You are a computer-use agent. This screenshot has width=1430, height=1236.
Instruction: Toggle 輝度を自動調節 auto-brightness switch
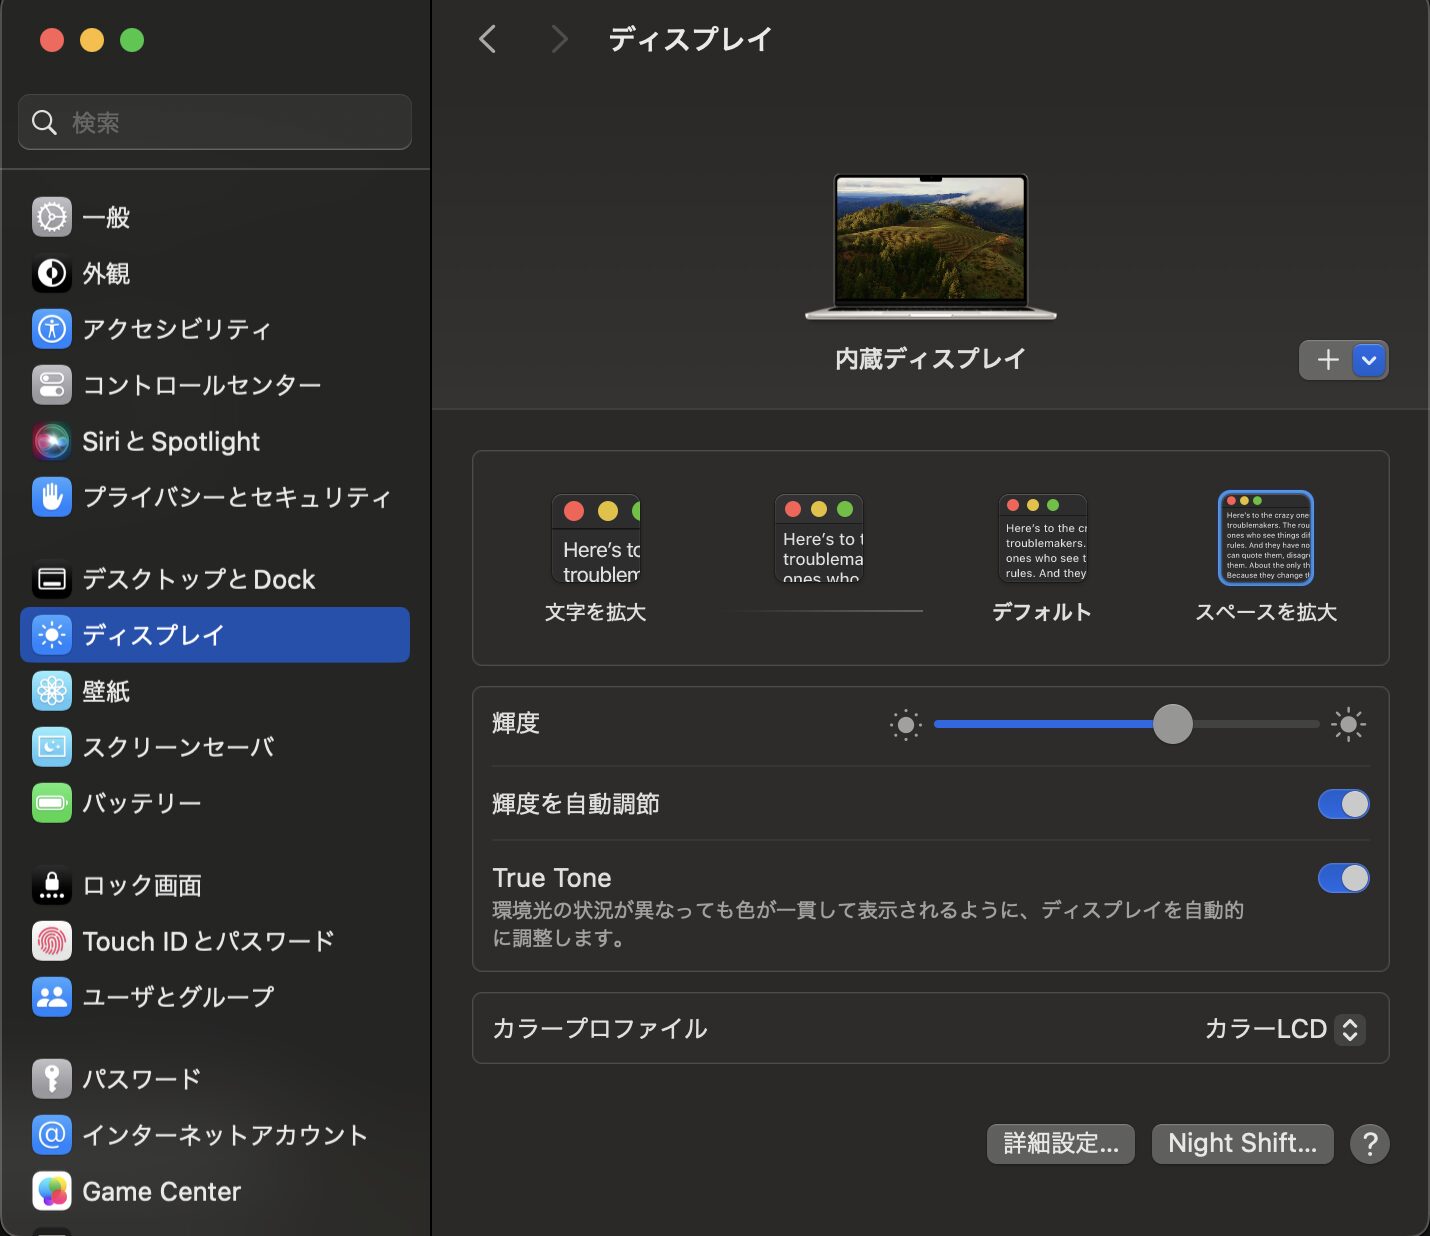pos(1343,804)
